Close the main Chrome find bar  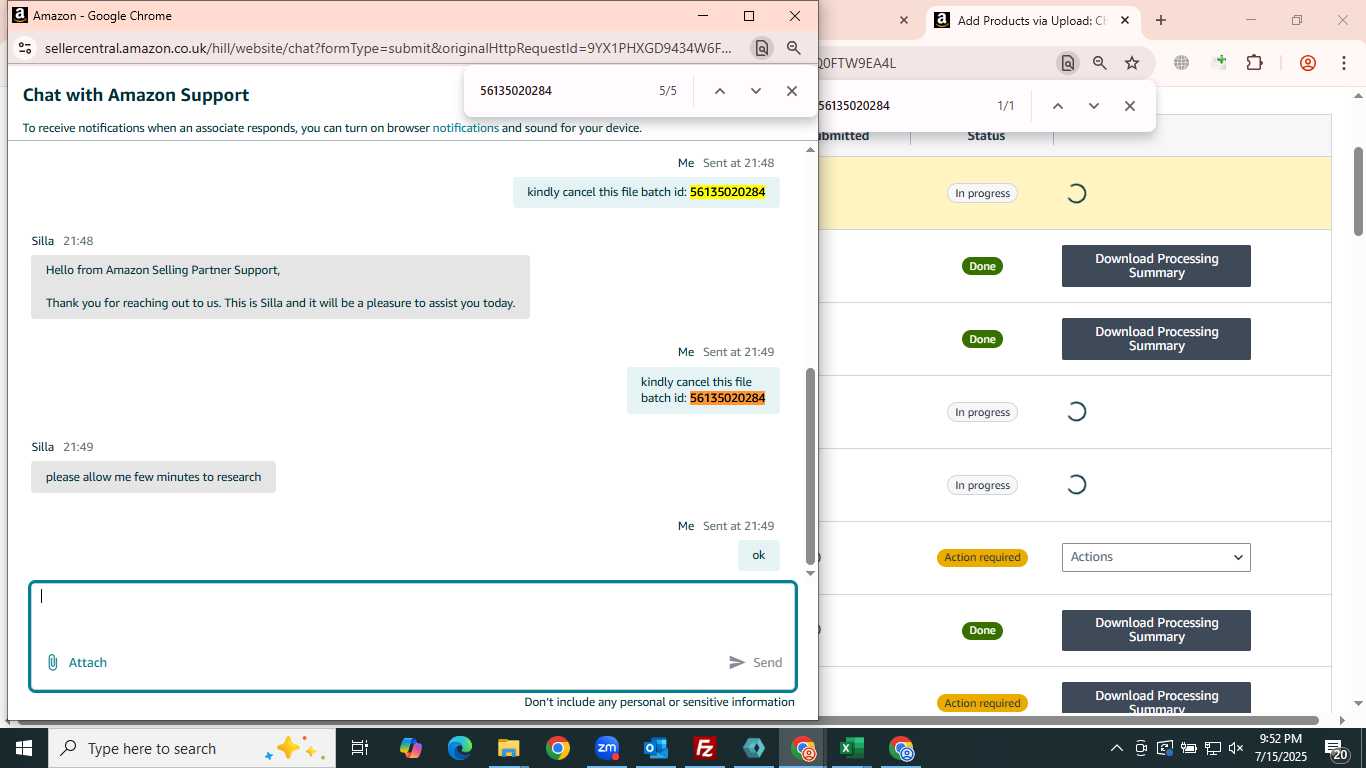[1130, 106]
